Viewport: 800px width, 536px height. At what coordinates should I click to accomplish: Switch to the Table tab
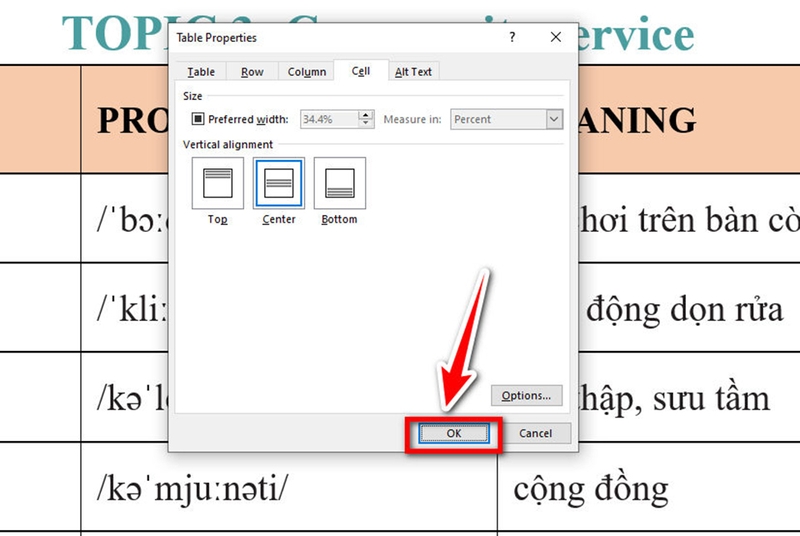click(201, 72)
